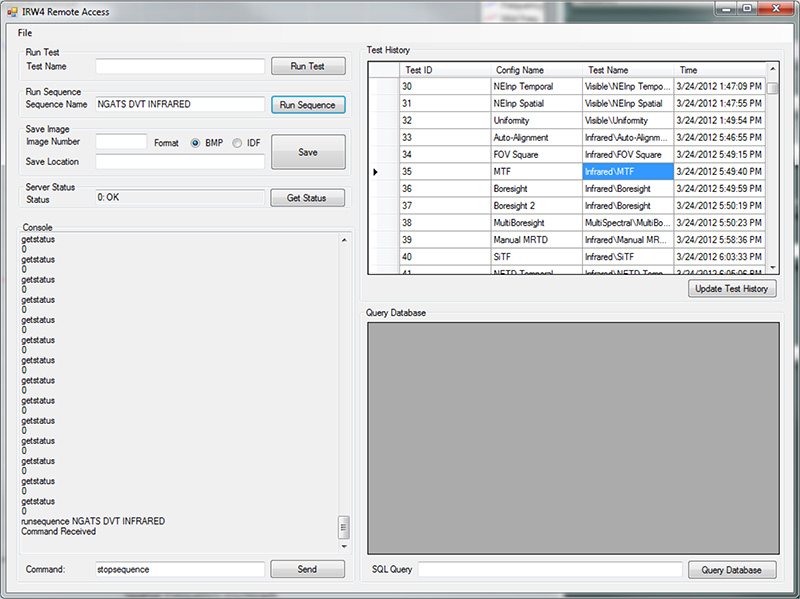Select the BMP format radio button

pos(196,143)
